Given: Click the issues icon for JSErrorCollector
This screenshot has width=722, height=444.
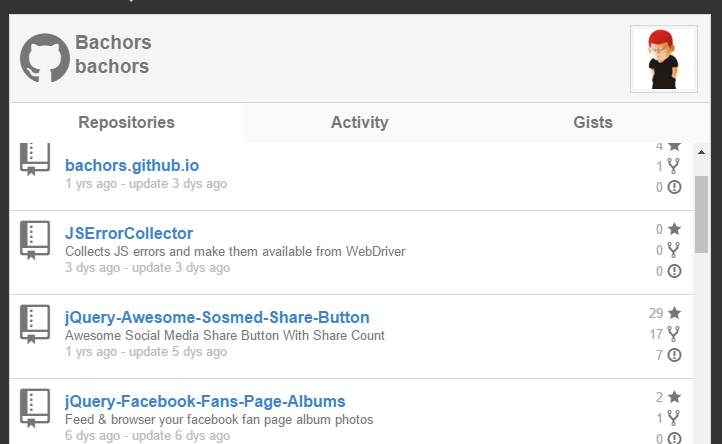Looking at the screenshot, I should (674, 271).
